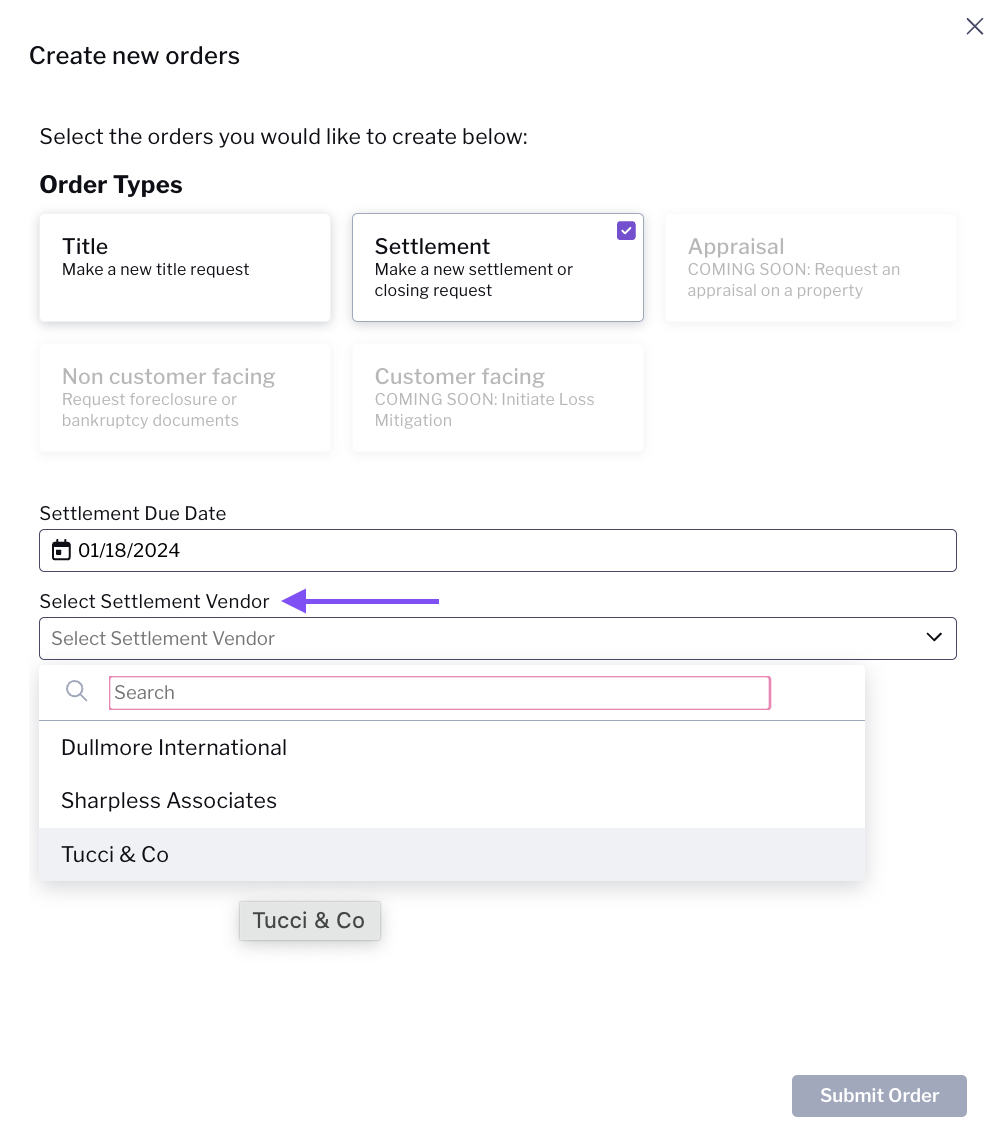
Task: Focus the vendor Search field
Action: pyautogui.click(x=439, y=692)
